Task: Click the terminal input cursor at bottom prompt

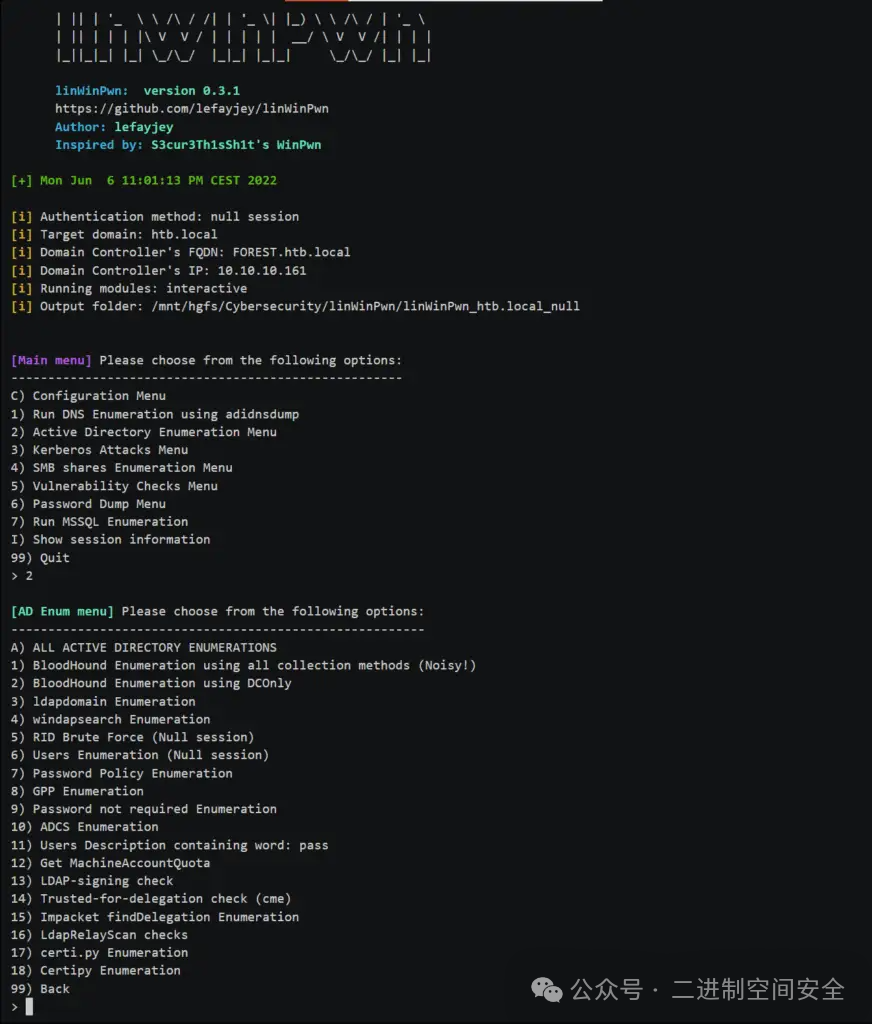Action: 29,1007
